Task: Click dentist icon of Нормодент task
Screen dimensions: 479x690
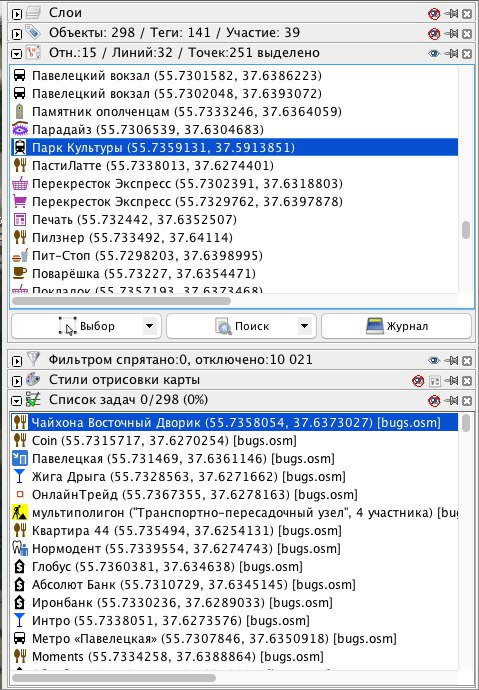Action: (x=20, y=549)
